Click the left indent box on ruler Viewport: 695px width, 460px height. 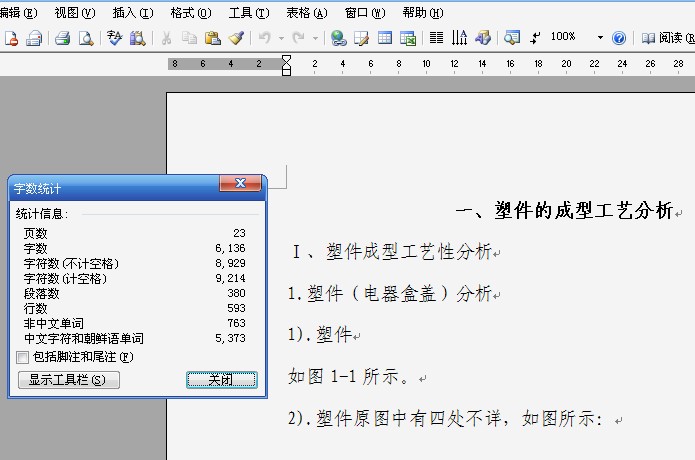[x=286, y=72]
